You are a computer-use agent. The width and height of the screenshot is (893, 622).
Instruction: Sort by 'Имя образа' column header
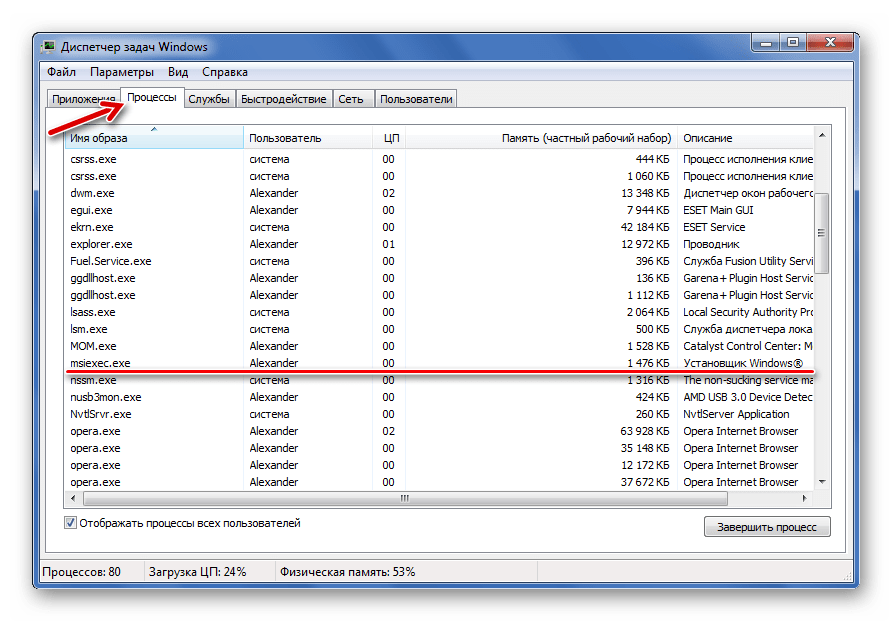click(x=154, y=138)
